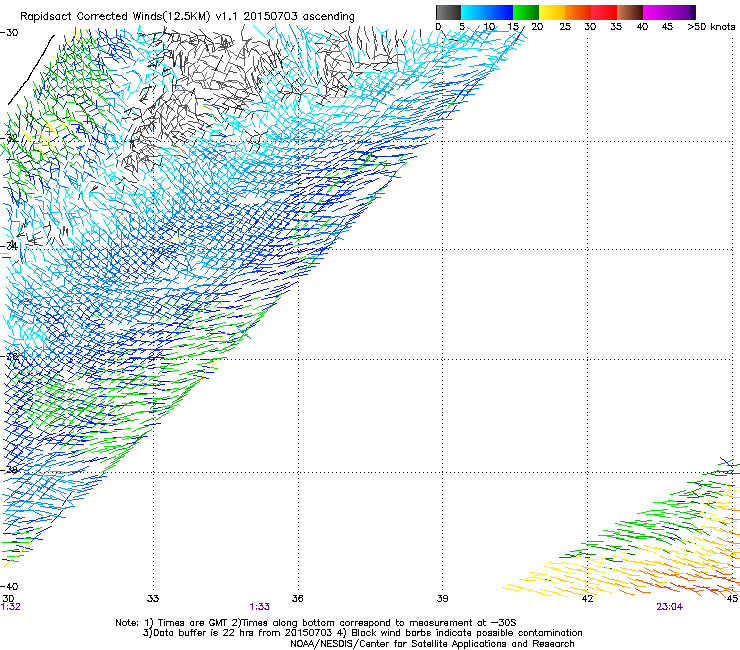Click the date '20150703 ascending' in title
This screenshot has height=650, width=740.
299,17
